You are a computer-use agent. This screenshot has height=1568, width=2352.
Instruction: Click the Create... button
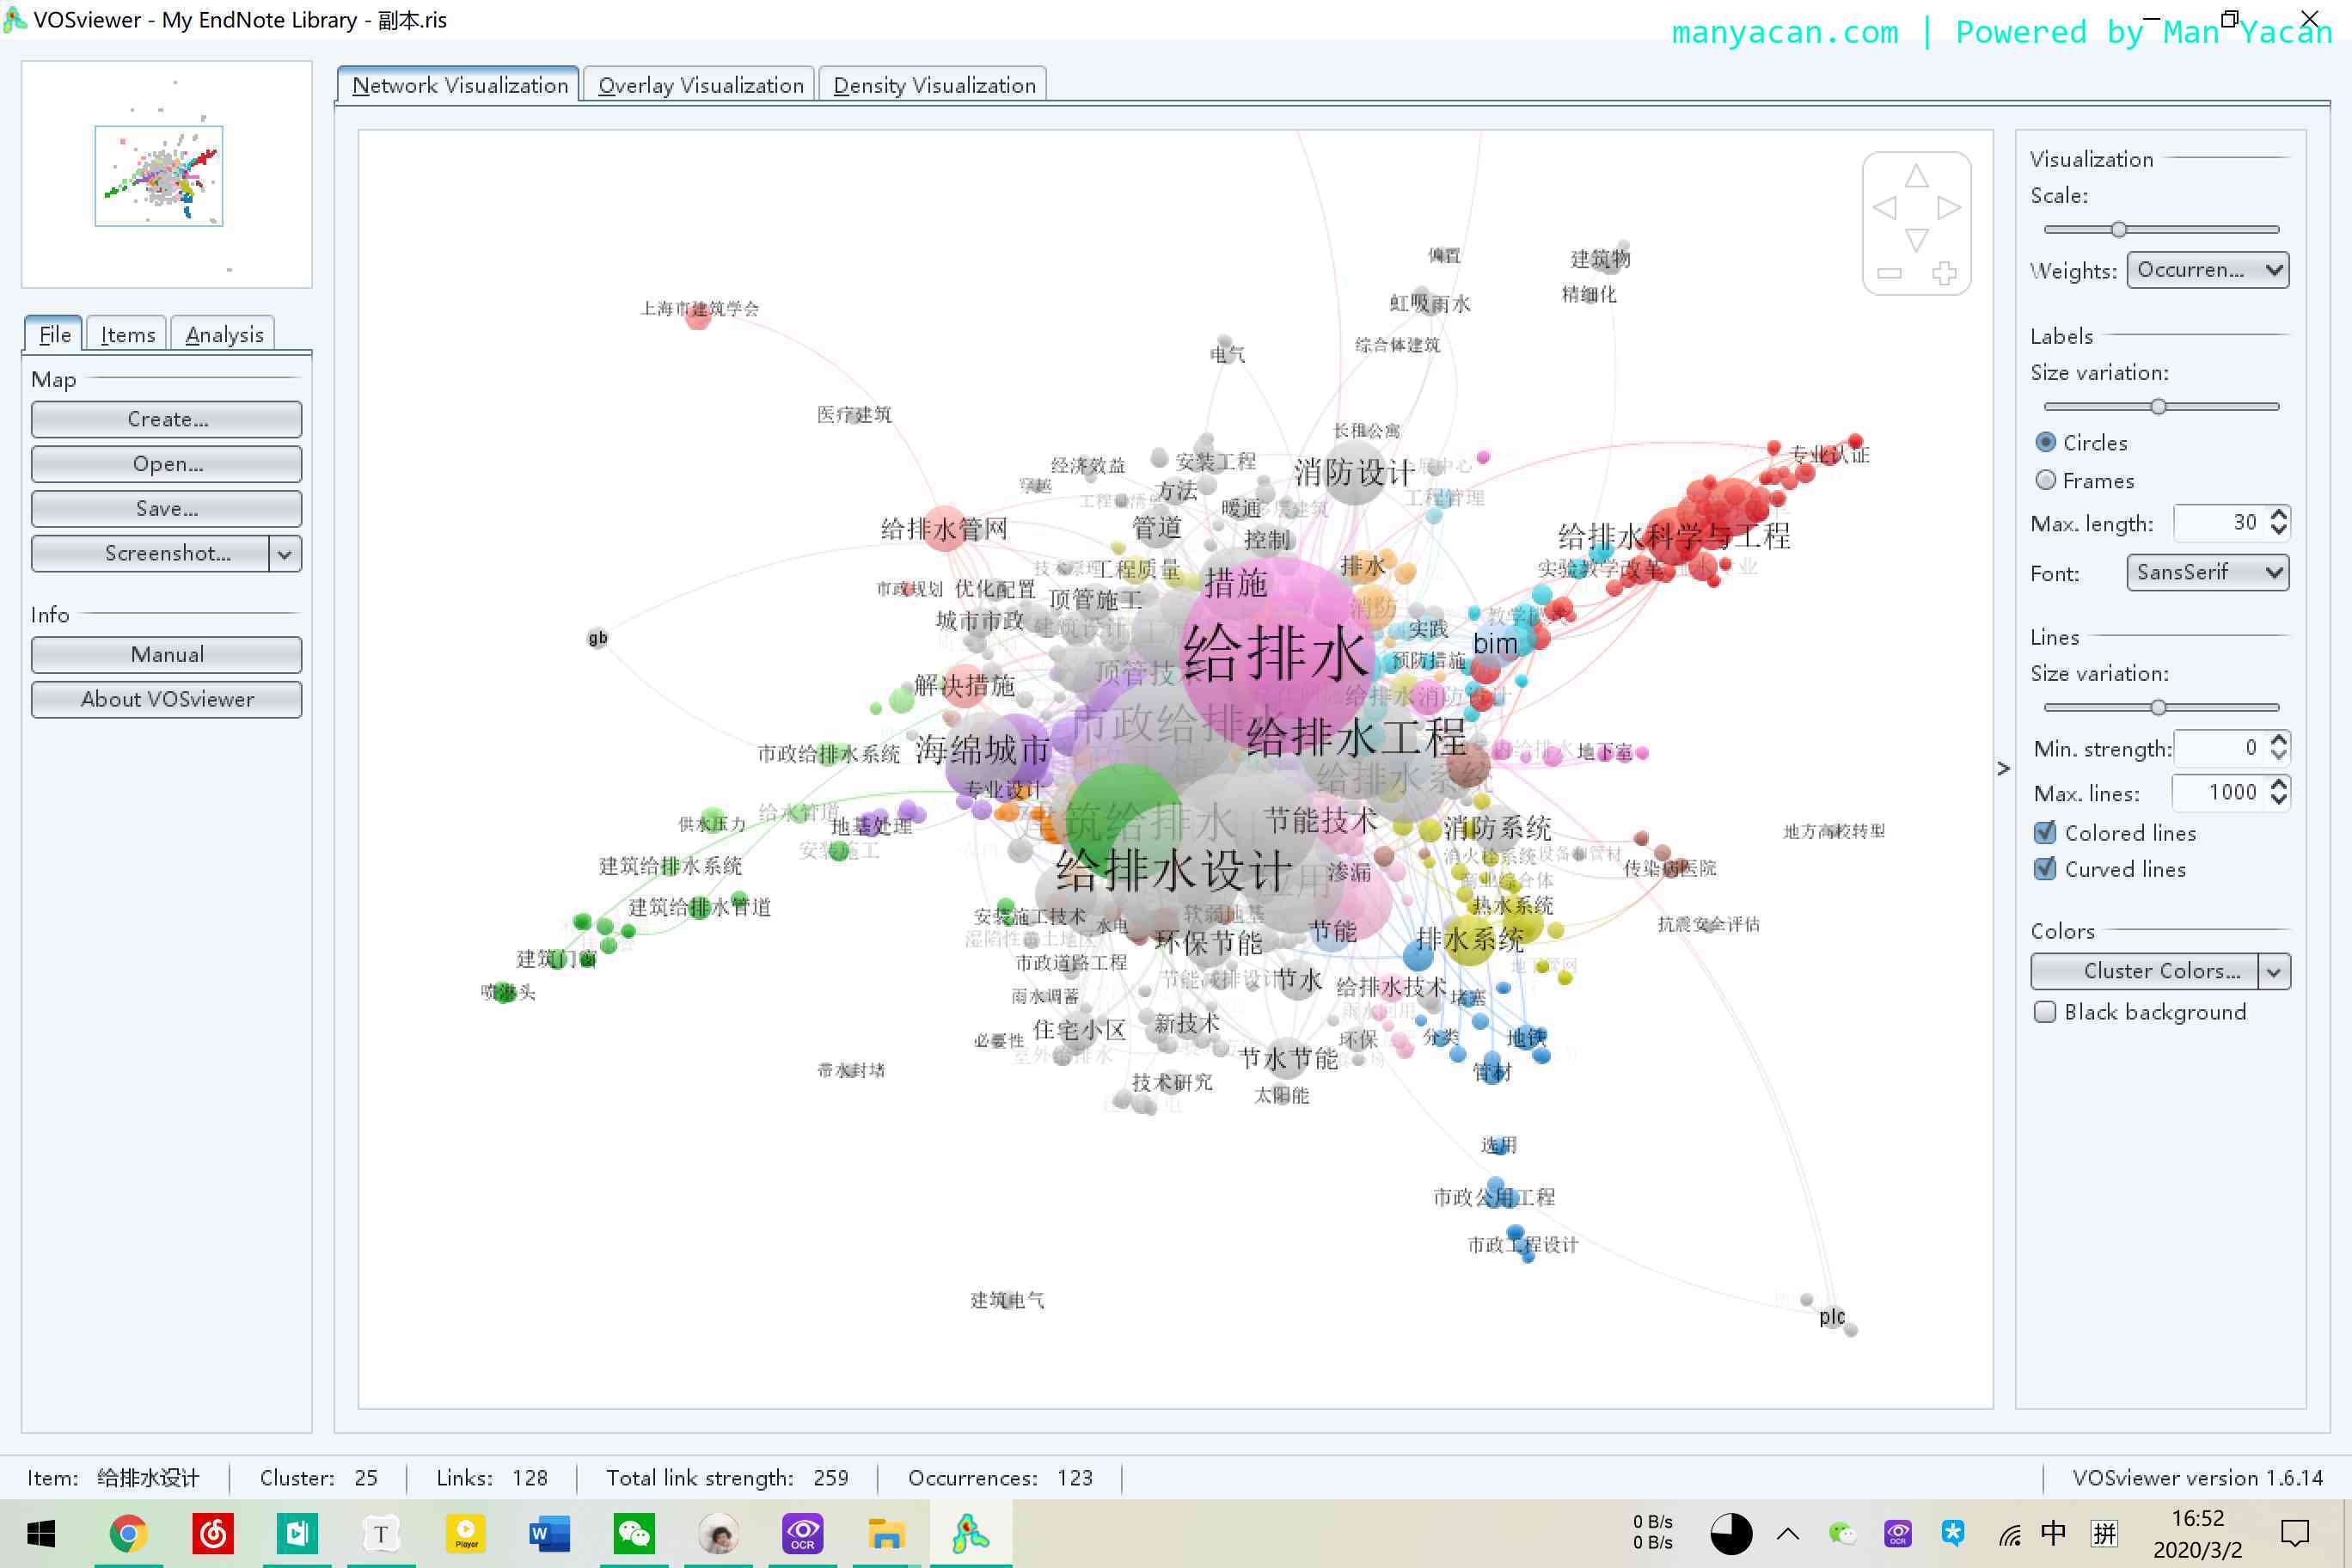pos(167,419)
